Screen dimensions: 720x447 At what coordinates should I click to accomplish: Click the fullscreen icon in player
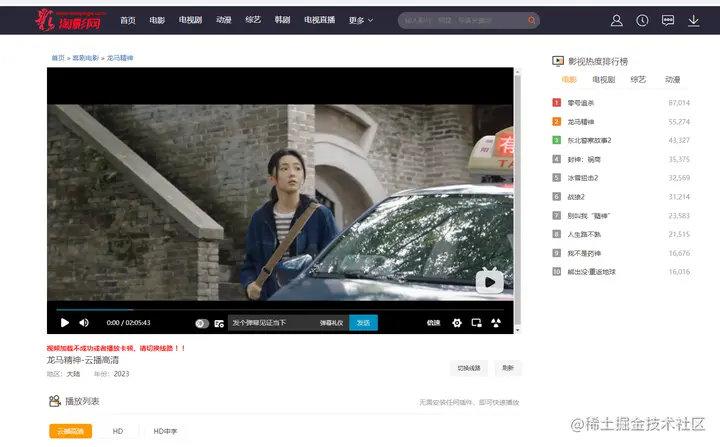click(496, 323)
